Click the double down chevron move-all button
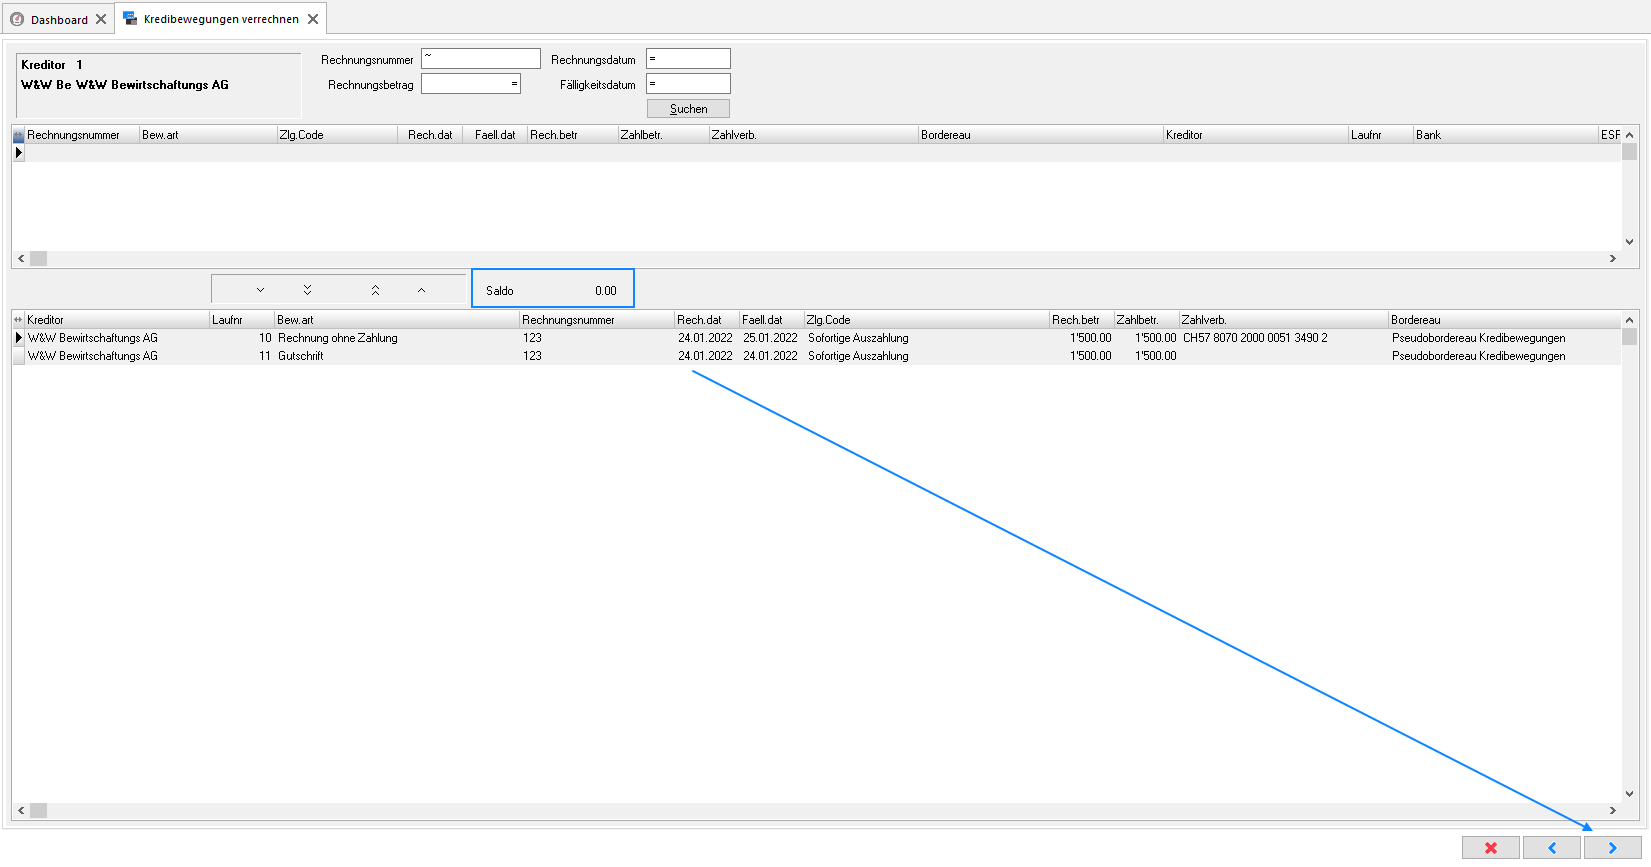 307,290
